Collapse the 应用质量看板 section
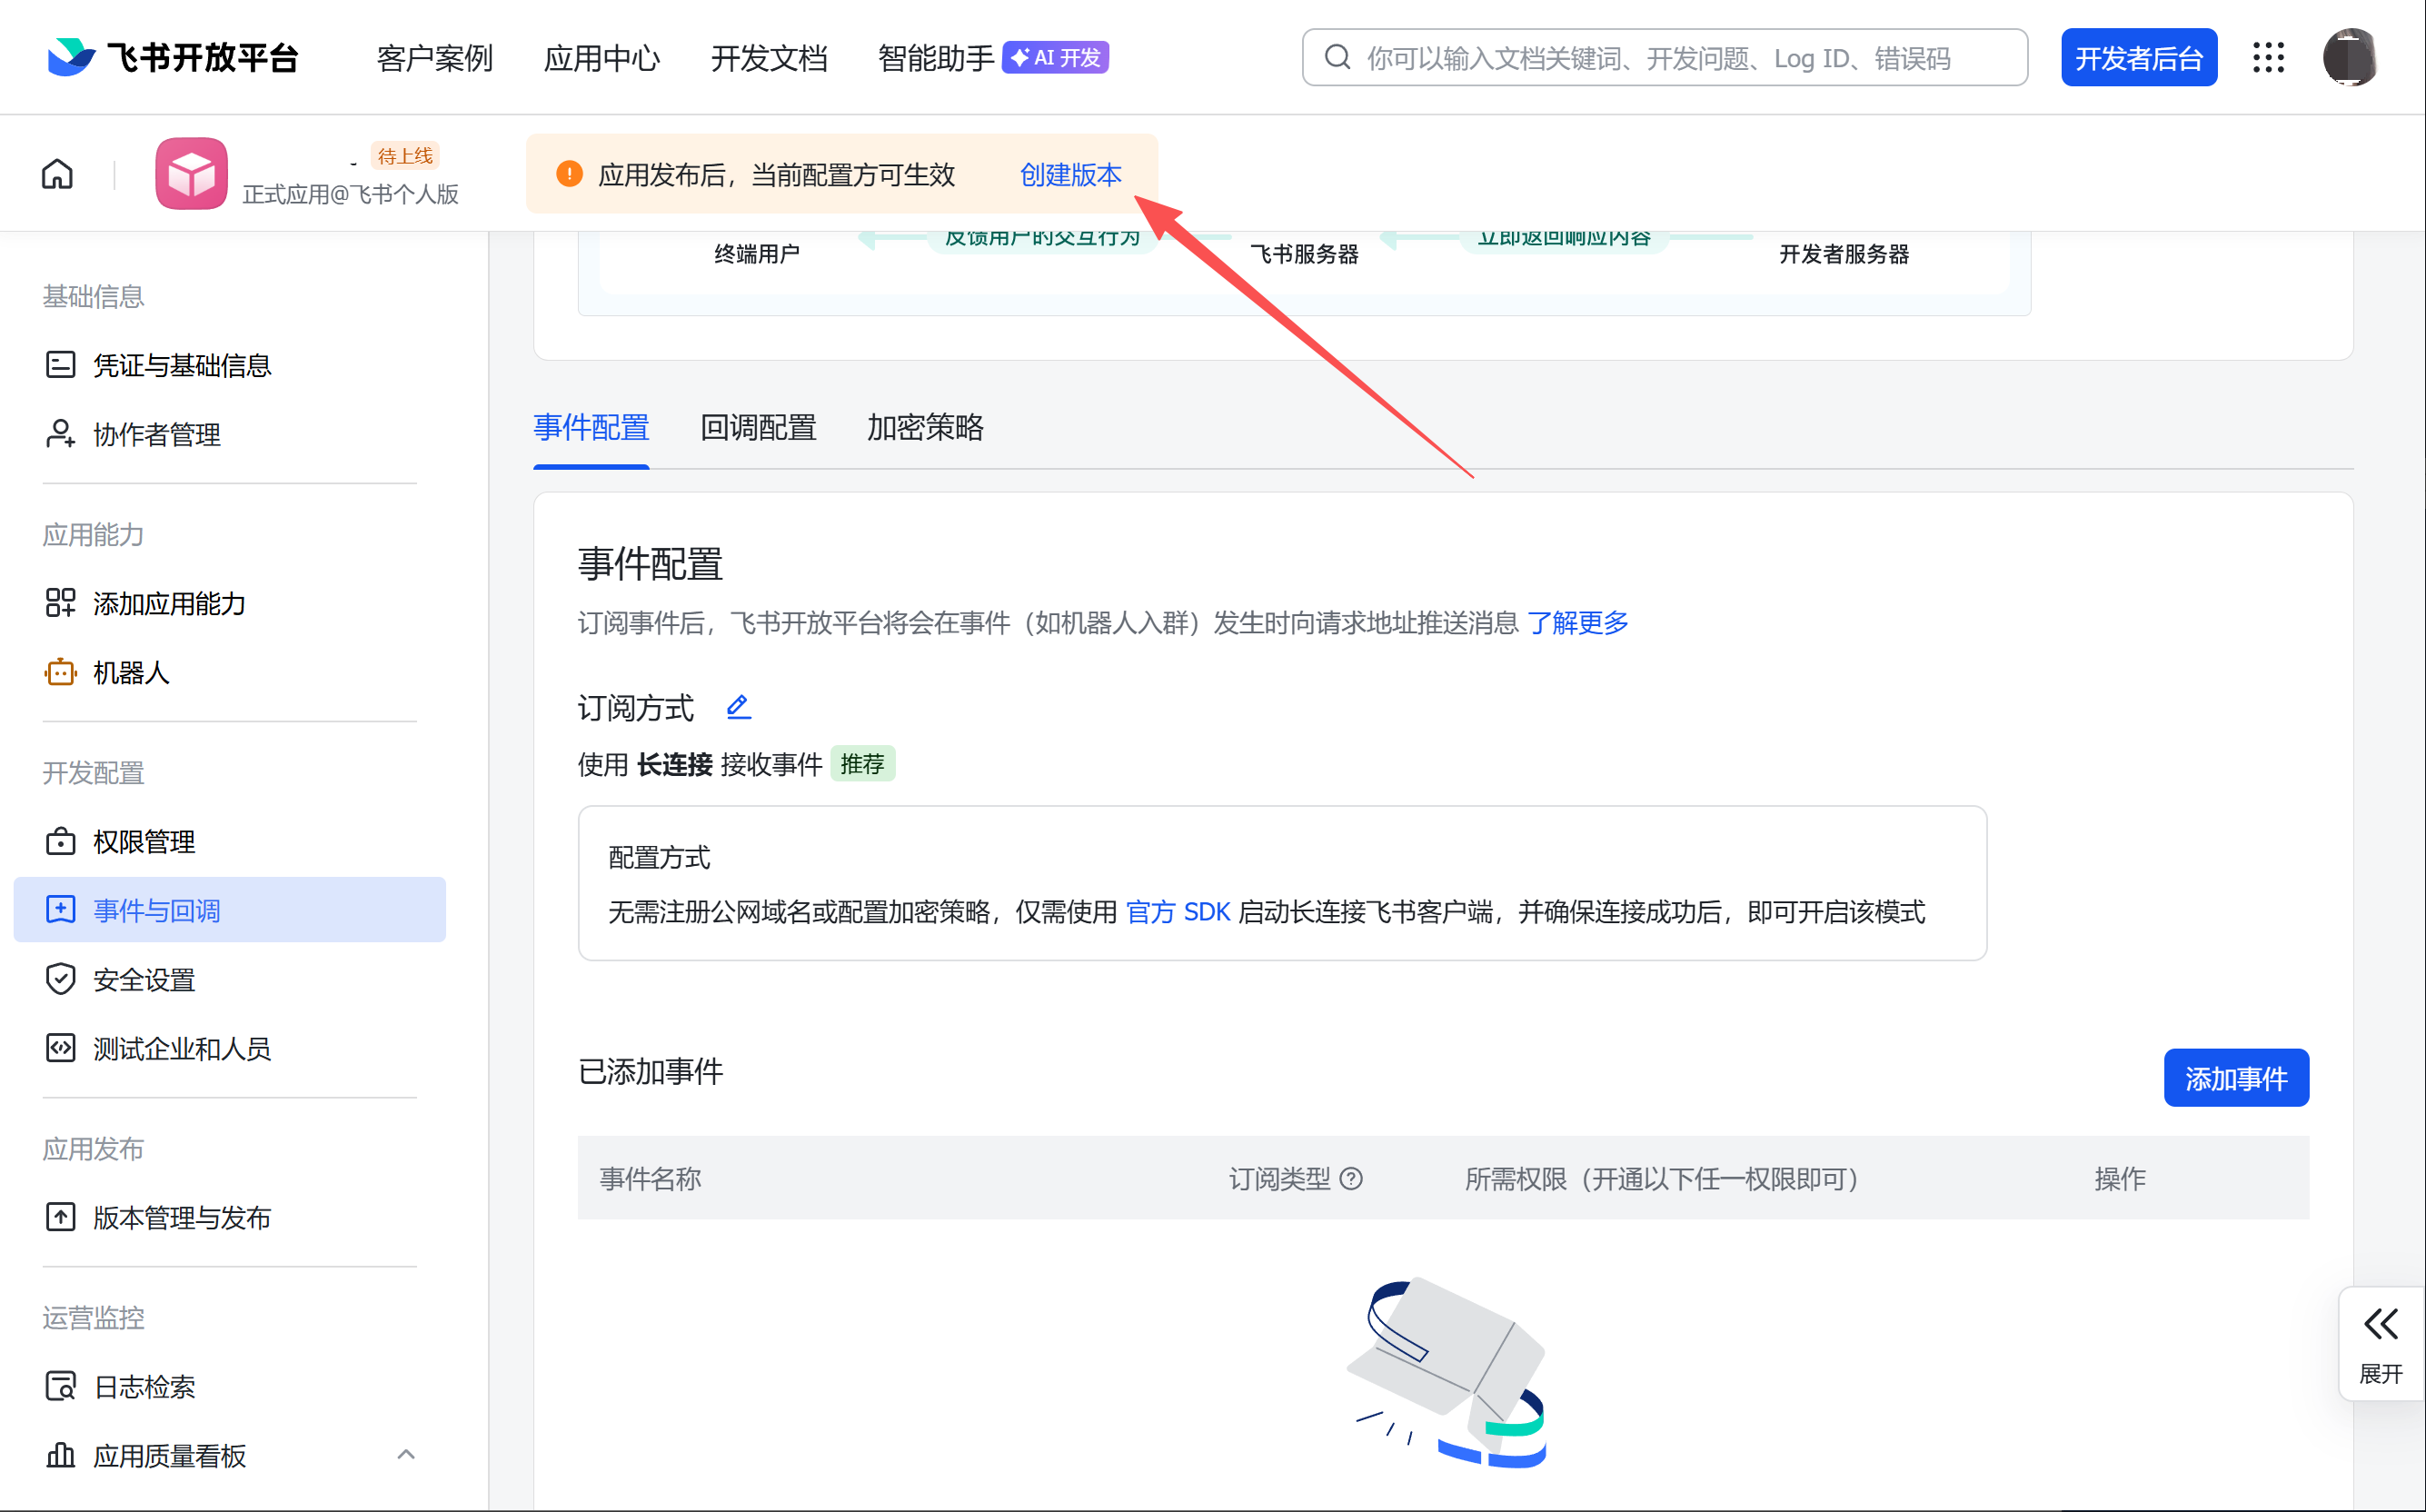Screen dimensions: 2426x1512 pos(406,1455)
